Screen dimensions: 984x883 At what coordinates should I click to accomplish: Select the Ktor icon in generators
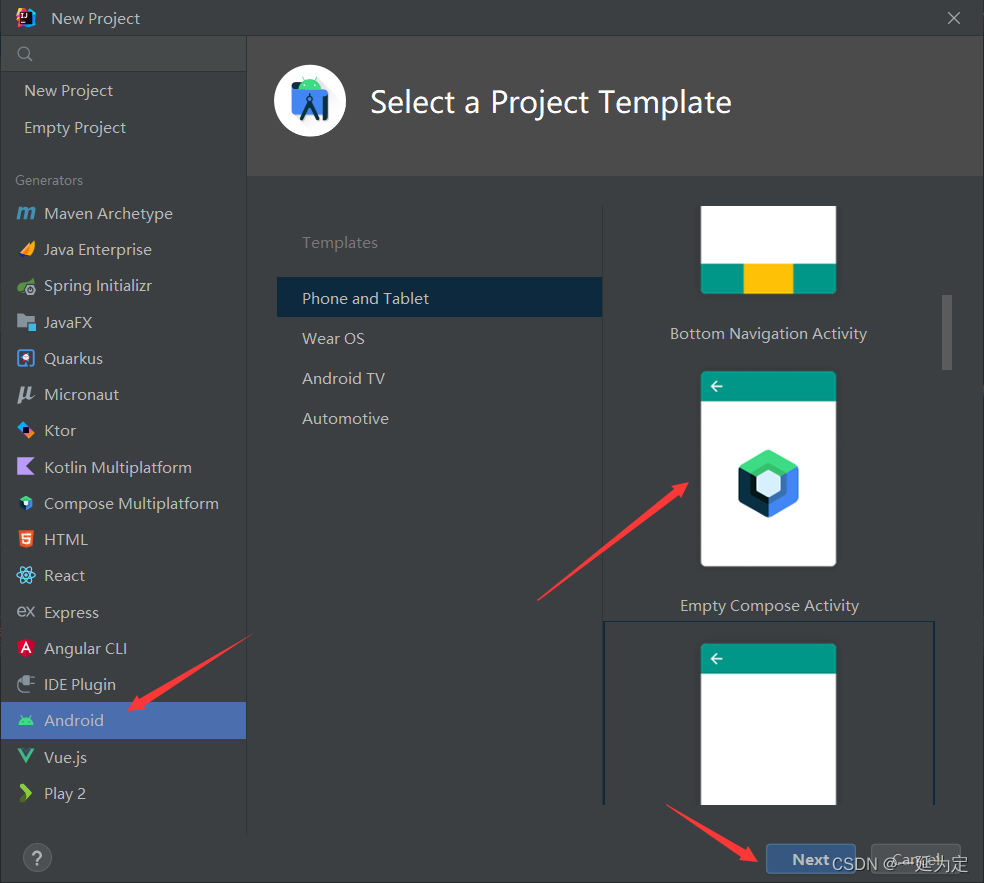26,431
